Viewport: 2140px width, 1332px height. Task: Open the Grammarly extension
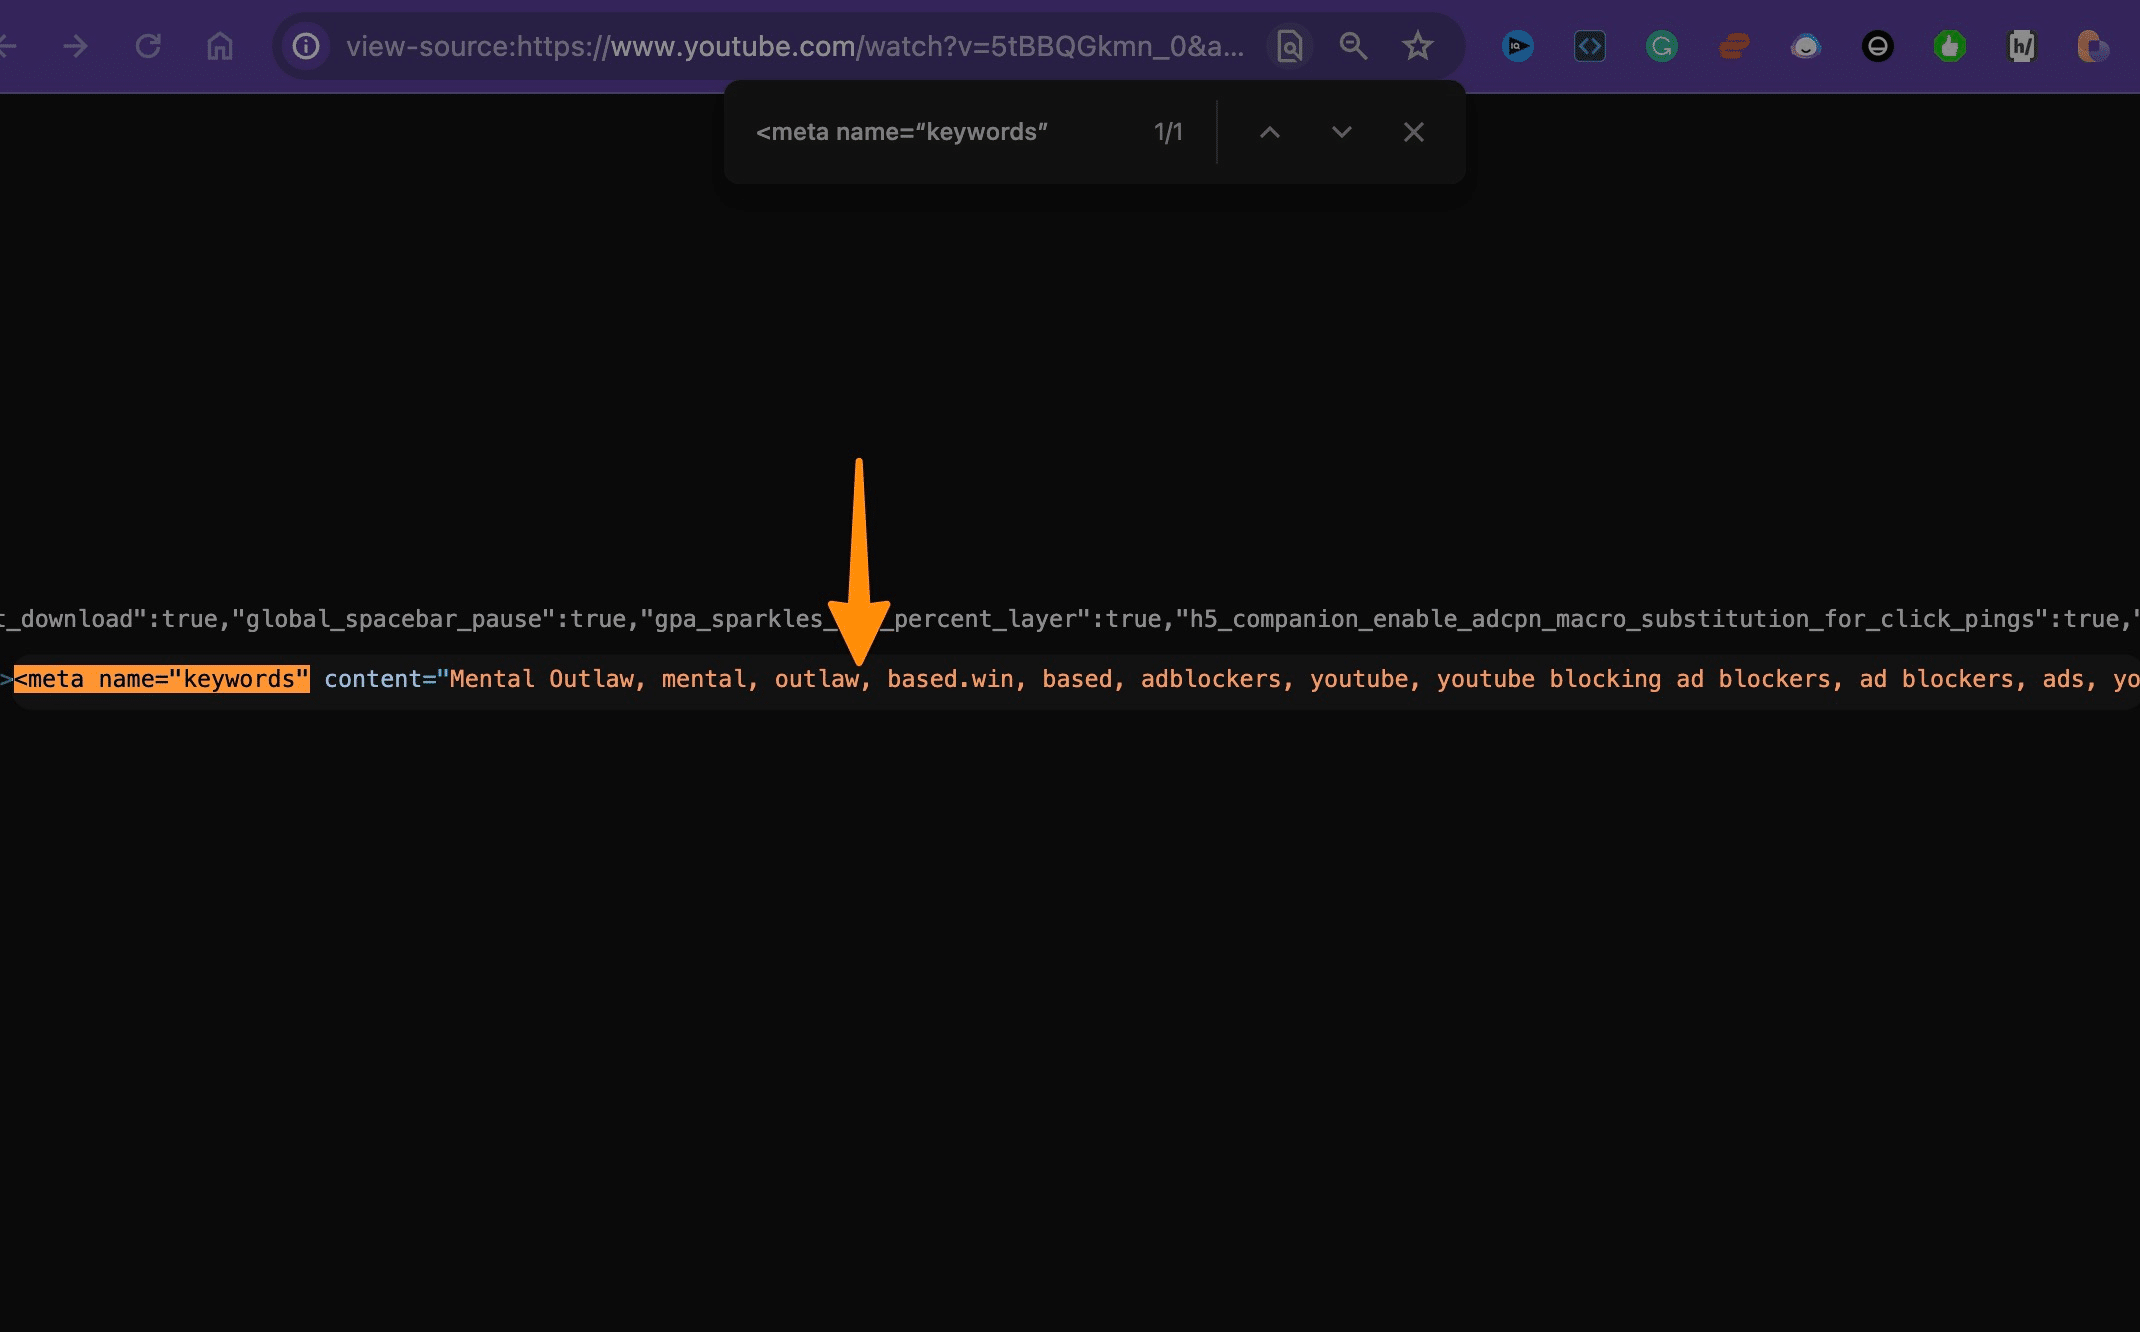[x=1662, y=46]
